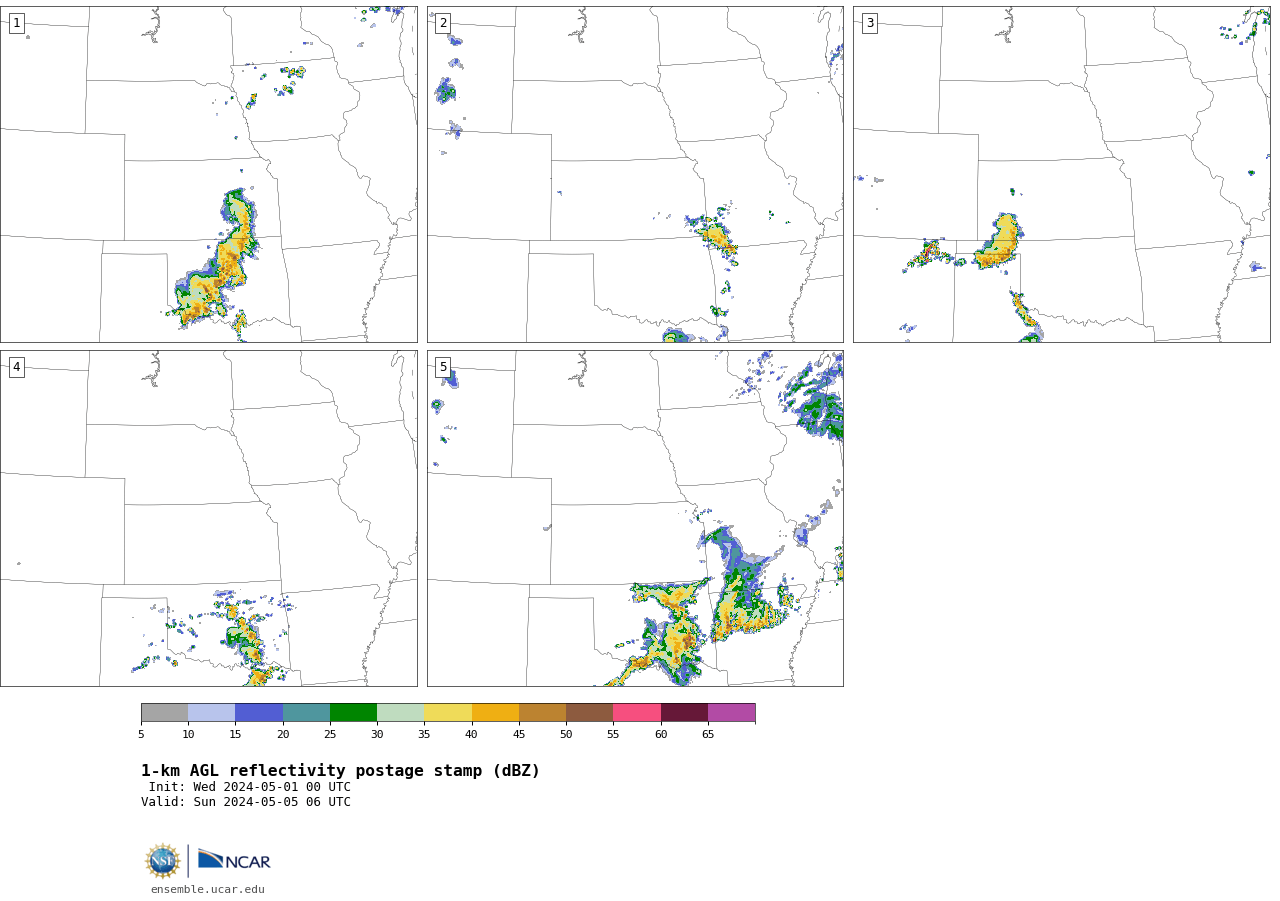Click the colorbar tick label '50'
1280x901 pixels.
pos(566,735)
